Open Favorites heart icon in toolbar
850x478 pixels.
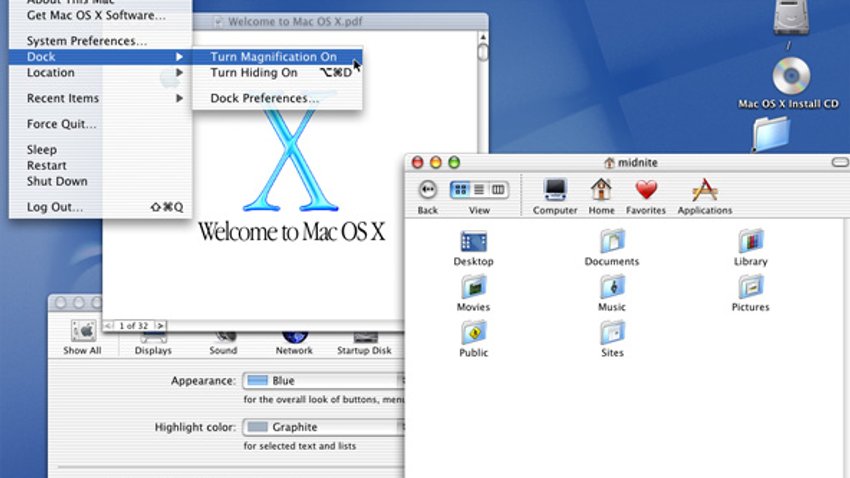[x=646, y=190]
